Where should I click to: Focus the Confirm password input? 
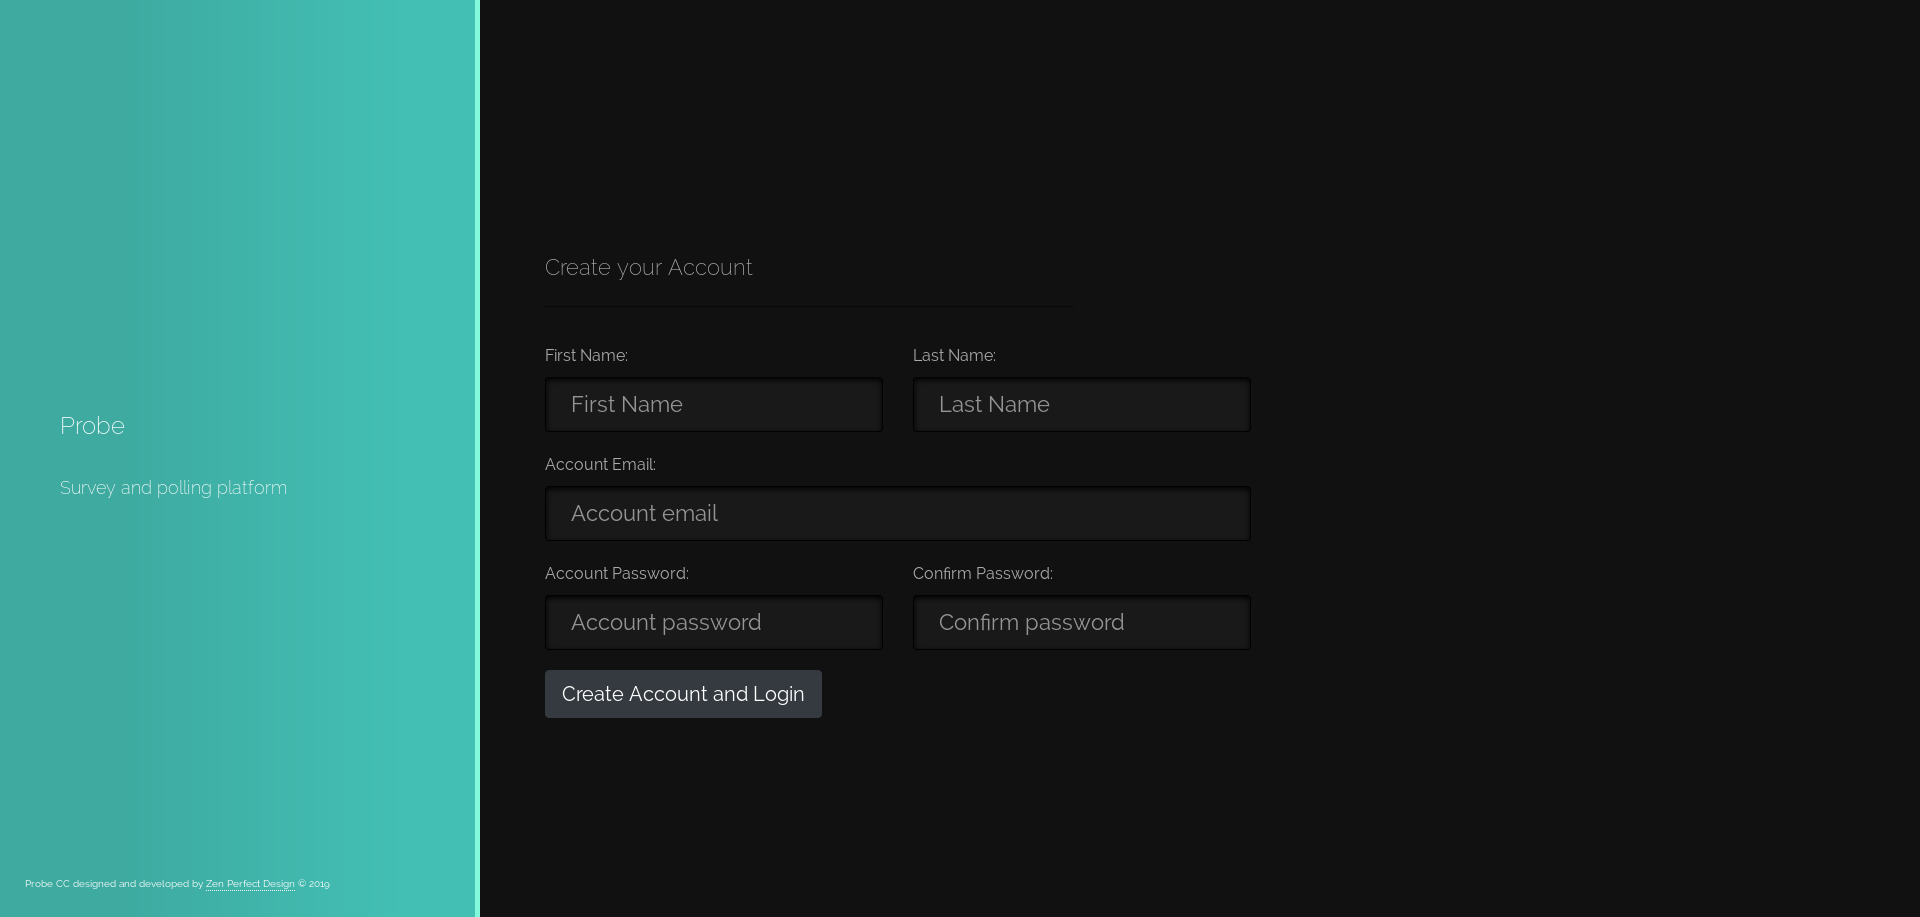click(x=1081, y=623)
